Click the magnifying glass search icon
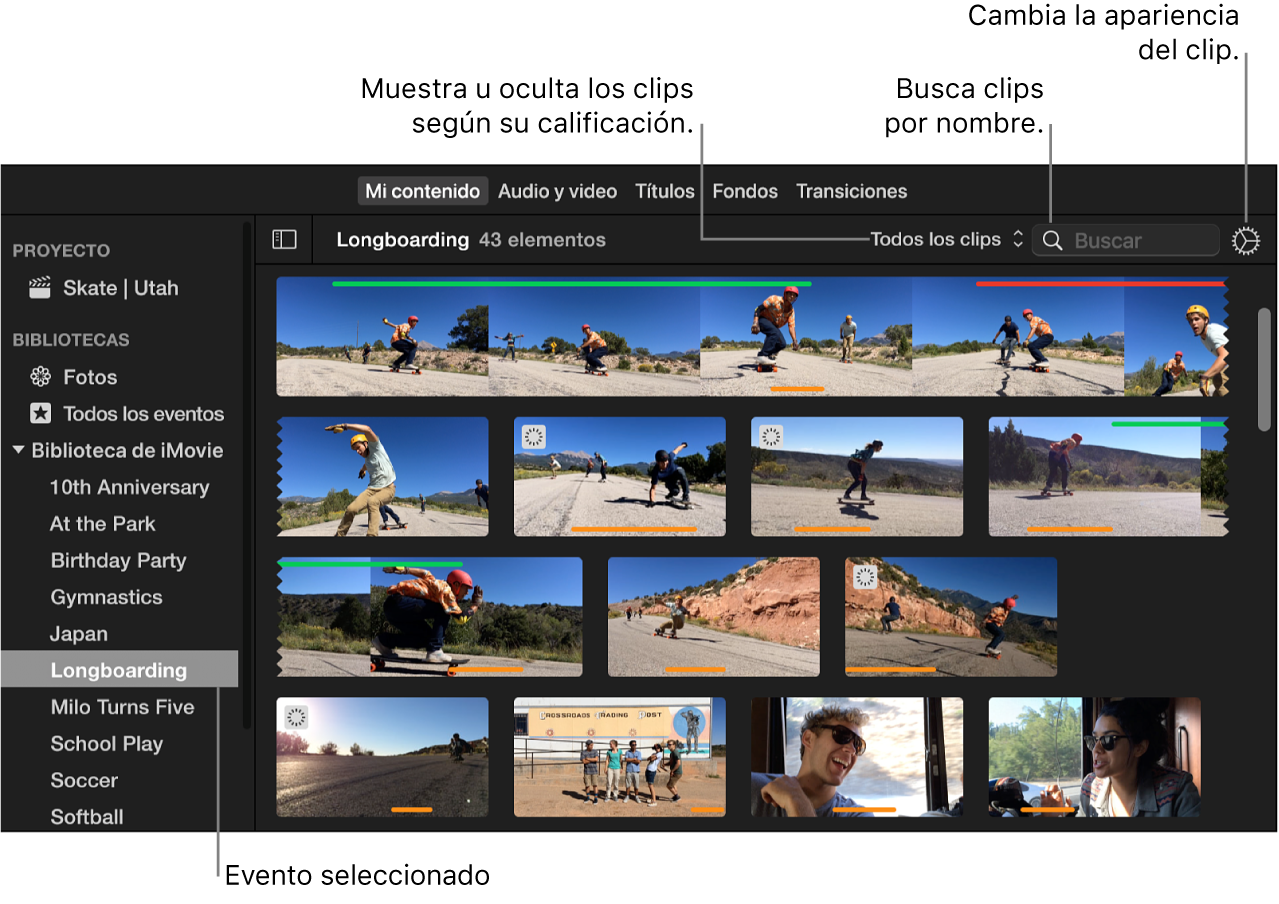1279x904 pixels. click(x=1052, y=241)
